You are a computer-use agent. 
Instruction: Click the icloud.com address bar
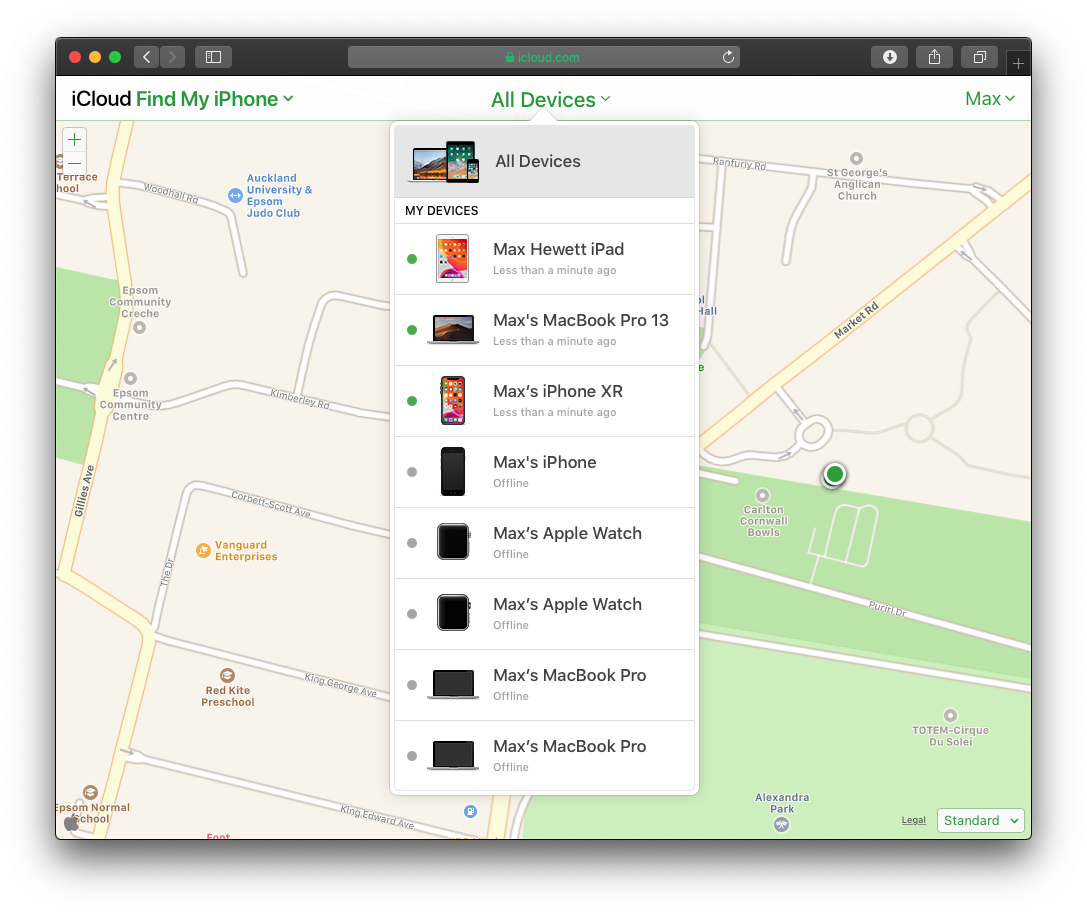click(x=544, y=57)
